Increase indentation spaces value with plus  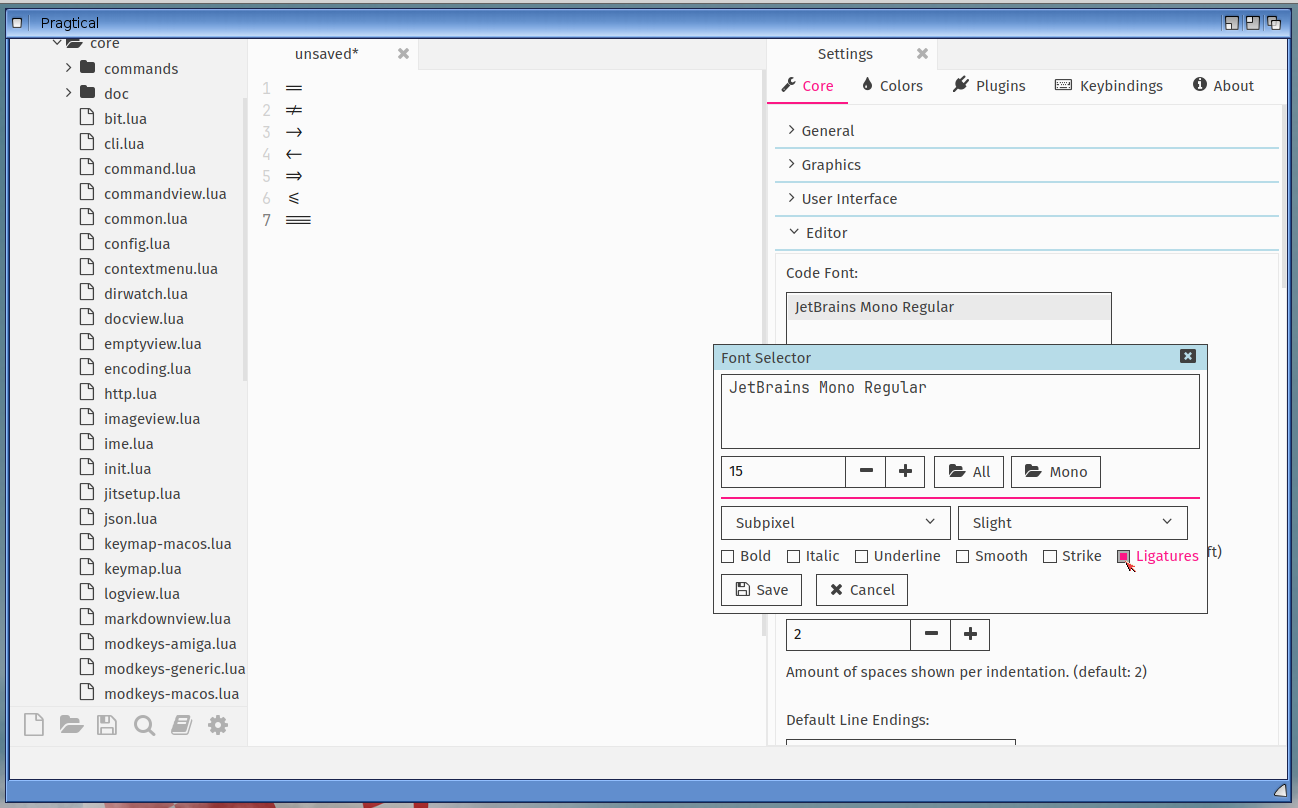(970, 635)
